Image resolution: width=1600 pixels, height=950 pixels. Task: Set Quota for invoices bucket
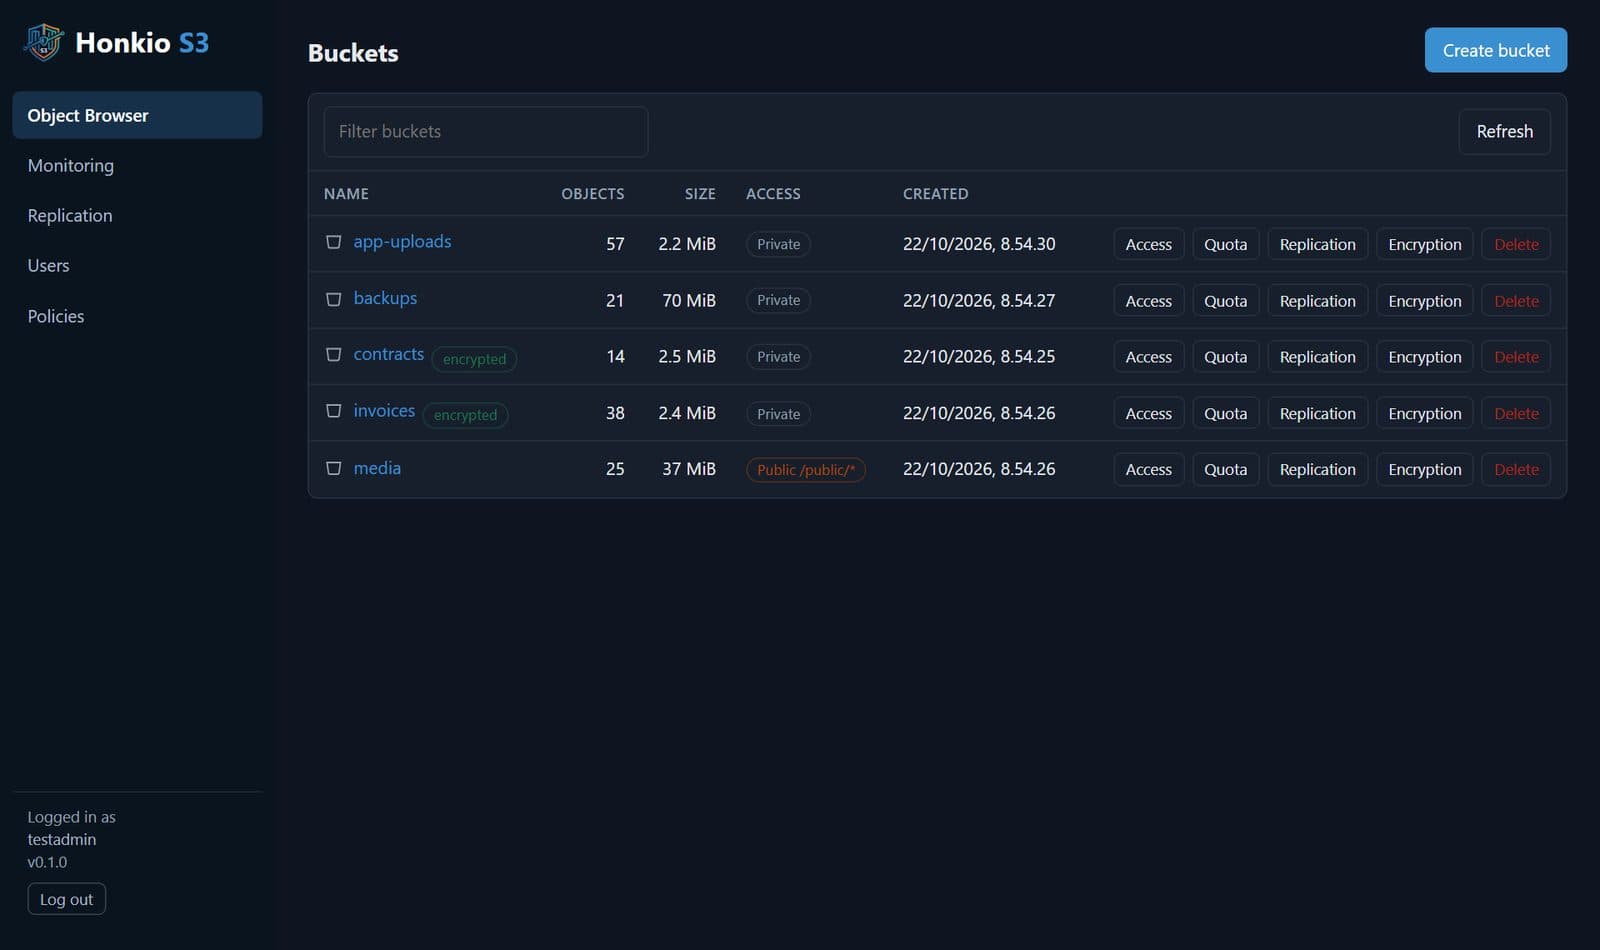click(1226, 413)
